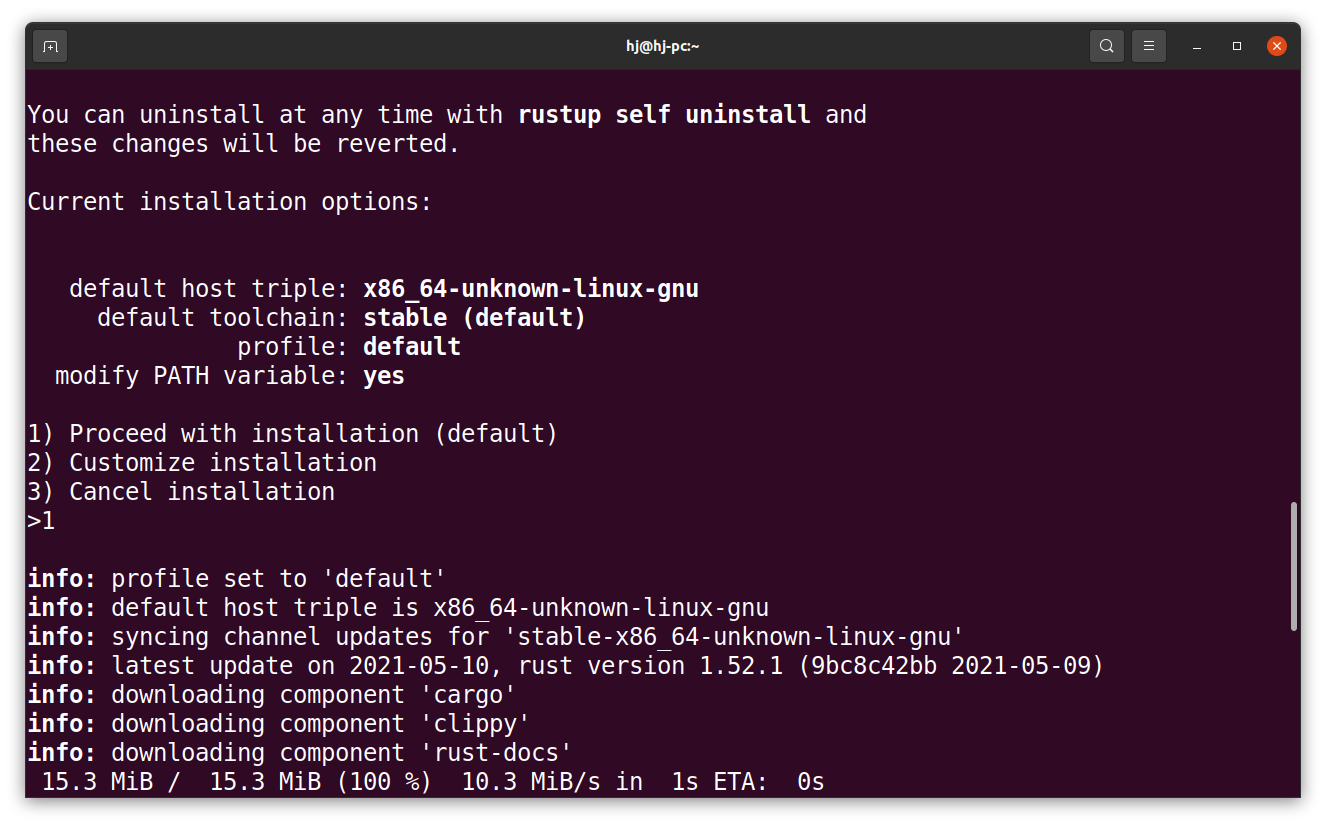
Task: Click the option 2) Customize installation
Action: pyautogui.click(x=201, y=462)
